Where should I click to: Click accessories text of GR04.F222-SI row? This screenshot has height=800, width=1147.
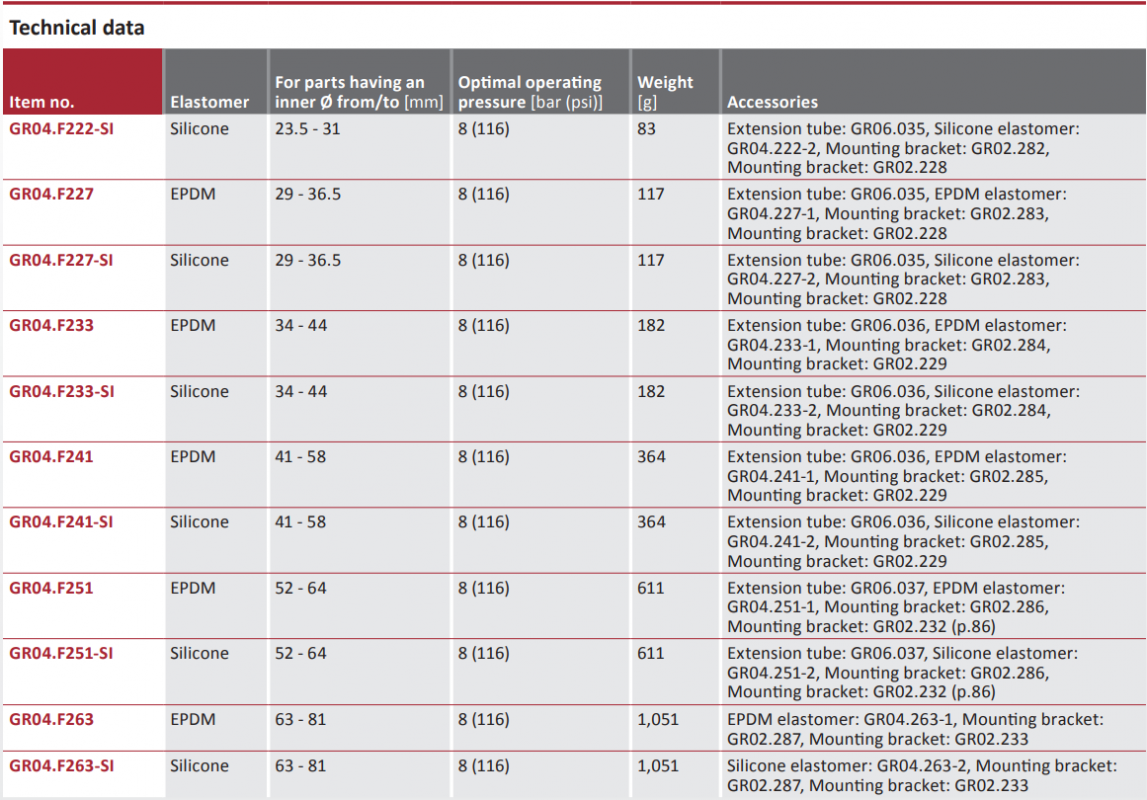point(903,148)
